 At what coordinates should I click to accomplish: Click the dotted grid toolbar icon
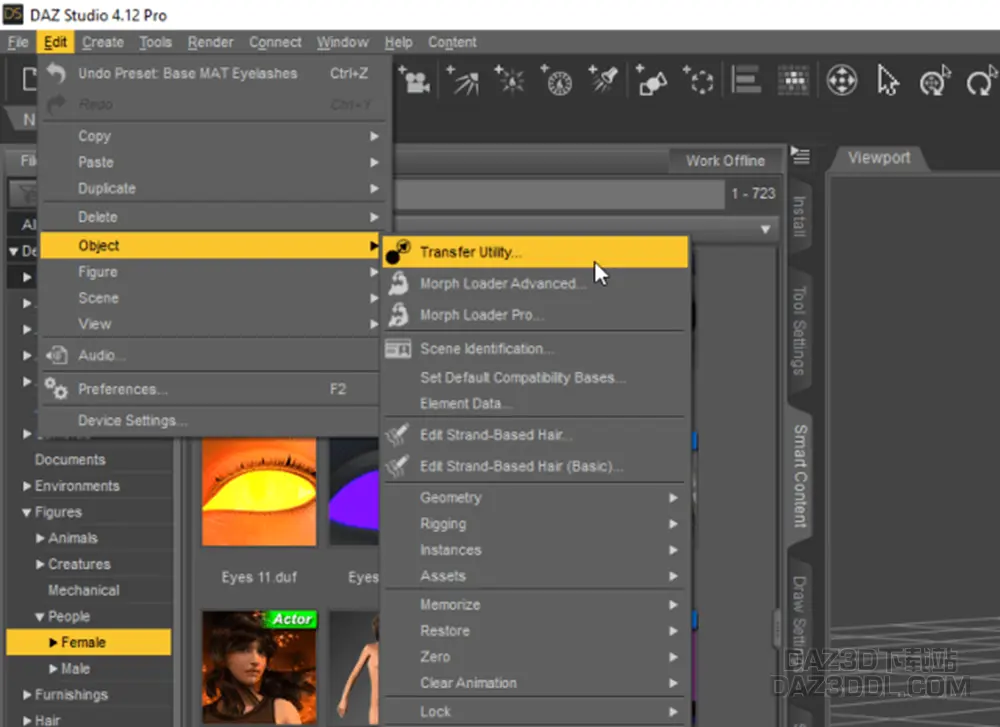[793, 80]
